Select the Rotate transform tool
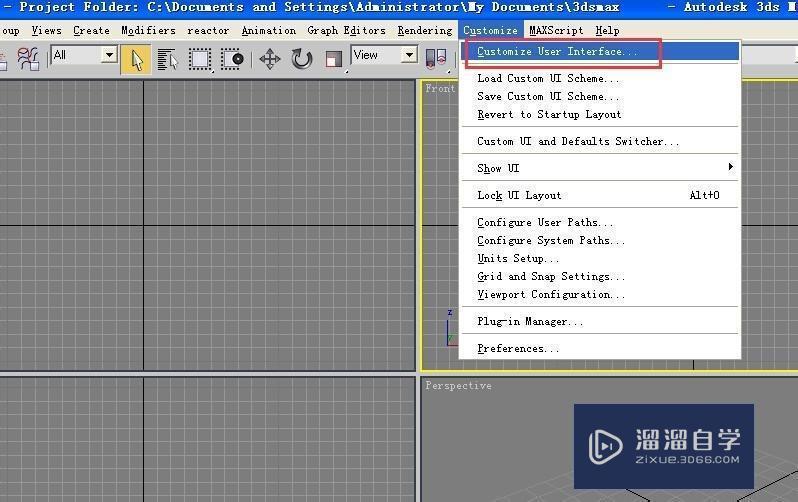This screenshot has width=798, height=502. point(302,59)
